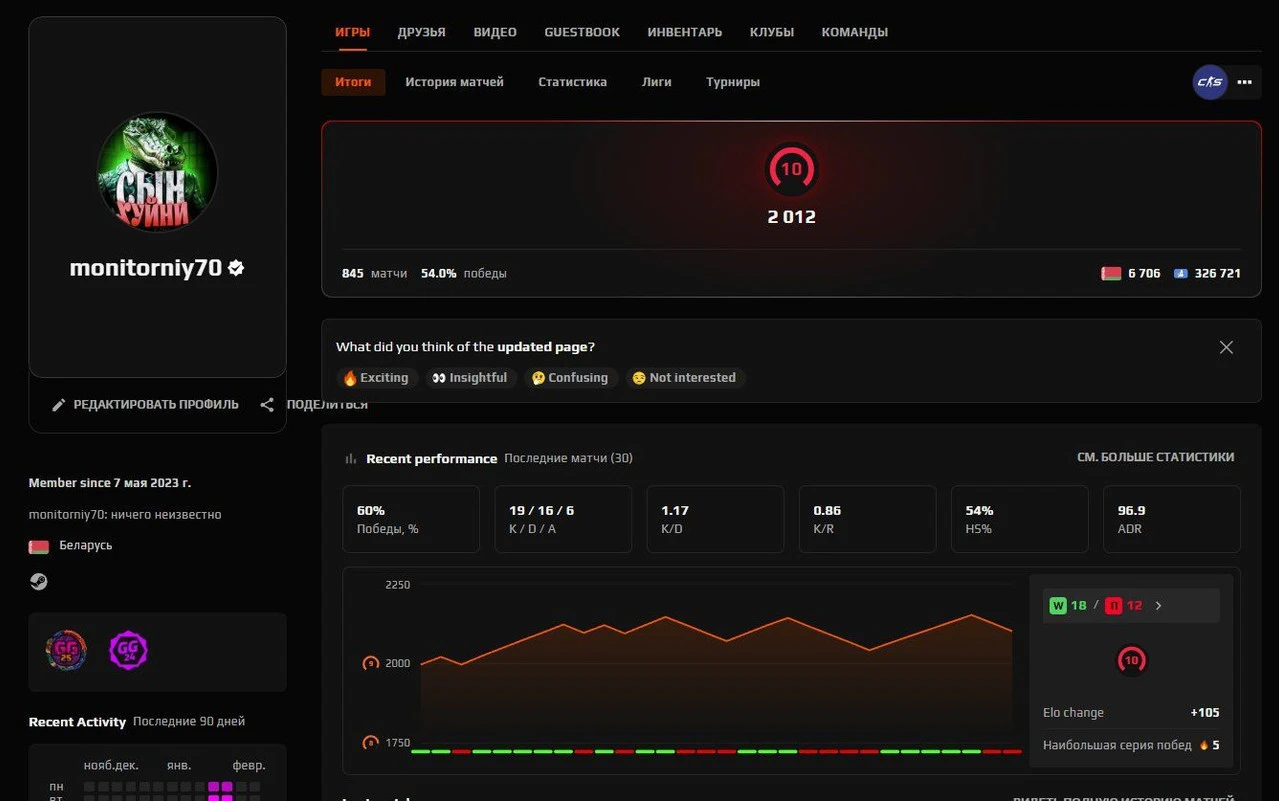Click the purple GG 24 badge
The height and width of the screenshot is (801, 1279).
[128, 651]
